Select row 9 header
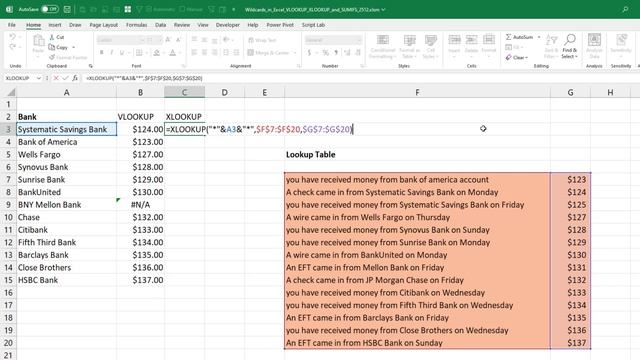The width and height of the screenshot is (640, 360). [x=8, y=204]
